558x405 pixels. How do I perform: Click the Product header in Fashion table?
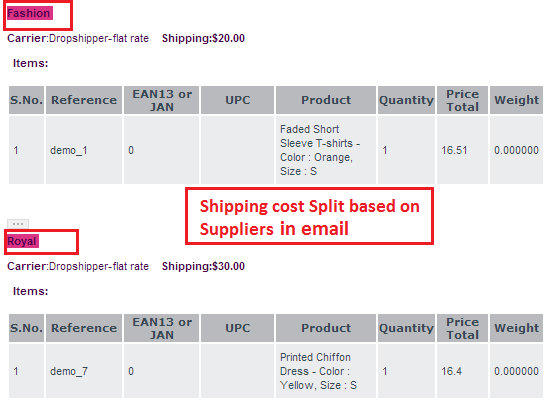[326, 100]
